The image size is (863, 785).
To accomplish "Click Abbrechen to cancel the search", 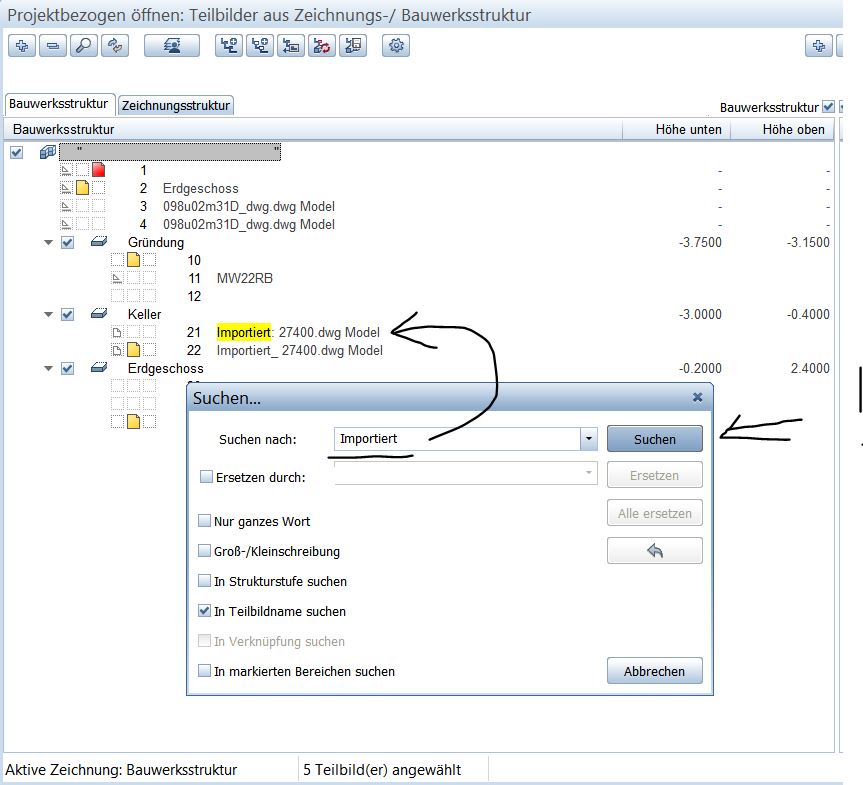I will click(654, 671).
